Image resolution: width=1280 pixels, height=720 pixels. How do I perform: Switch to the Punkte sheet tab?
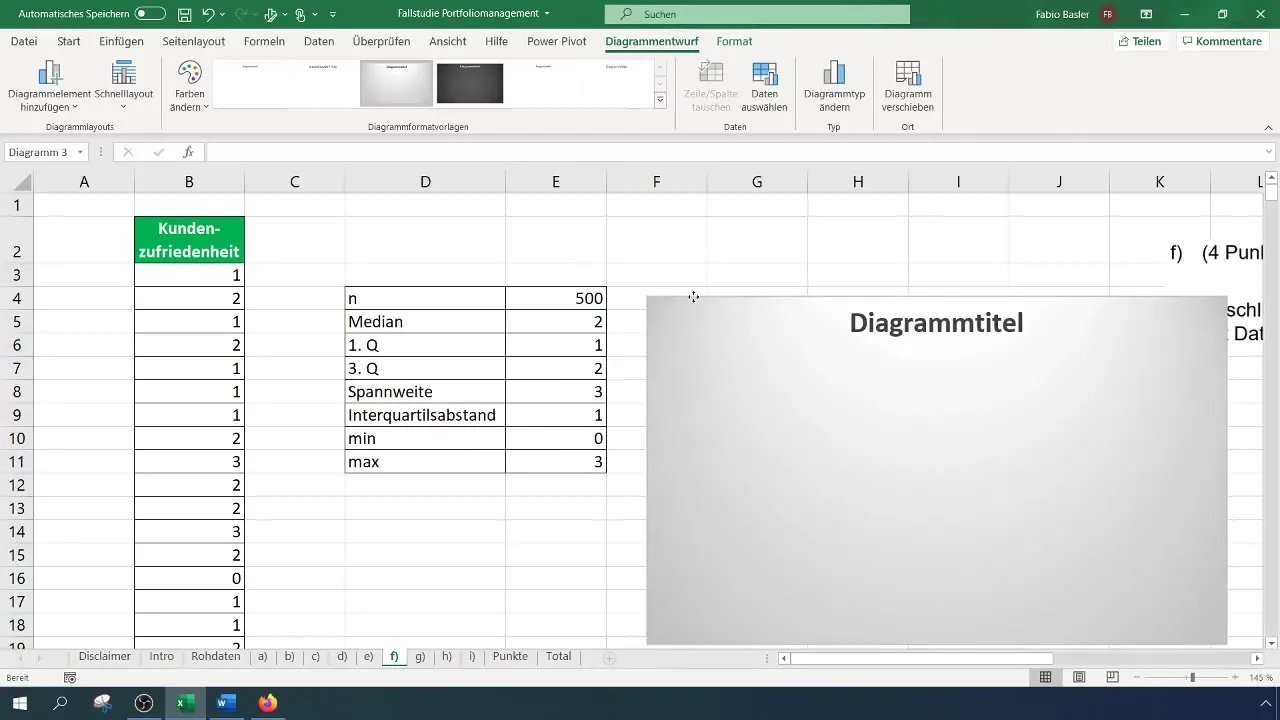point(510,657)
